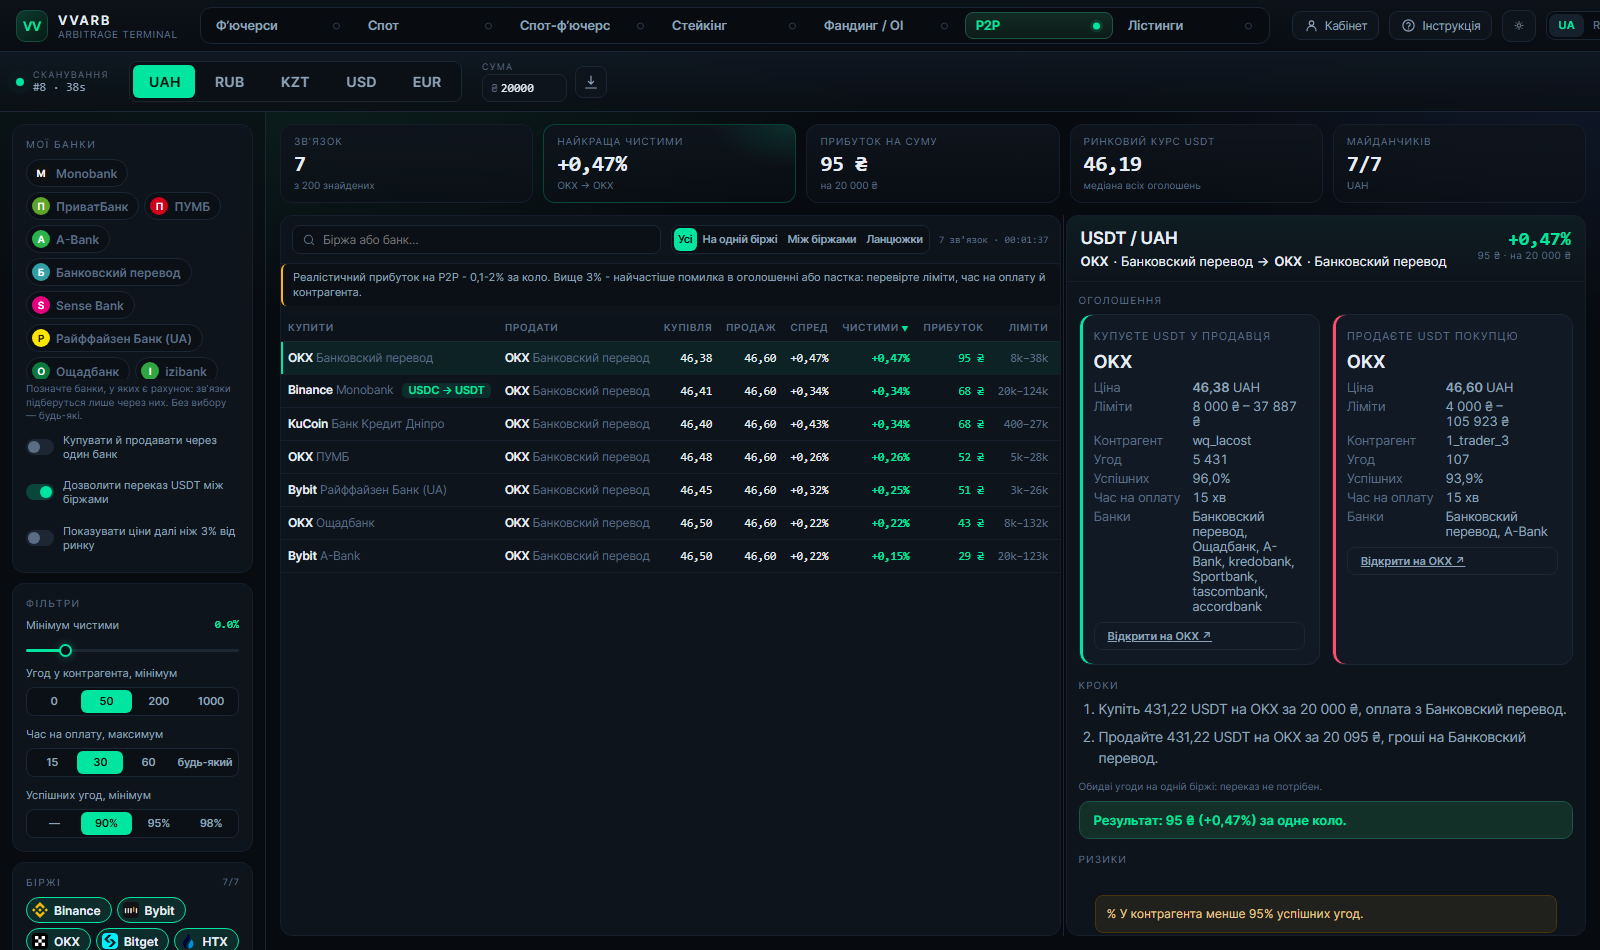This screenshot has width=1600, height=950.
Task: Select the Bybit A-Bank table row
Action: [x=670, y=556]
